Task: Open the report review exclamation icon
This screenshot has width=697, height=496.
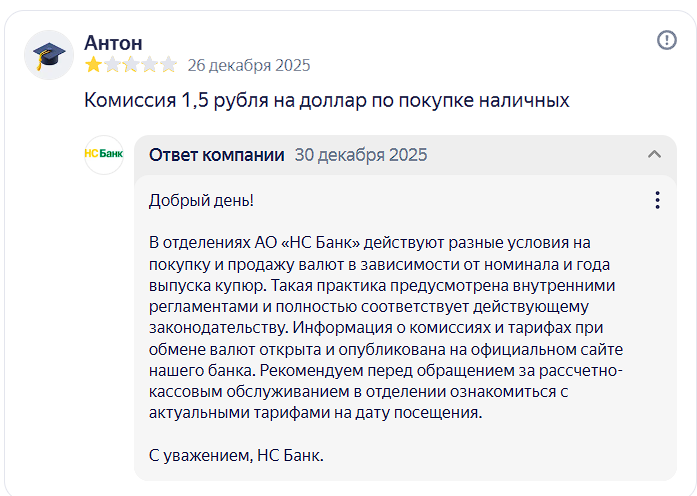Action: click(x=667, y=40)
